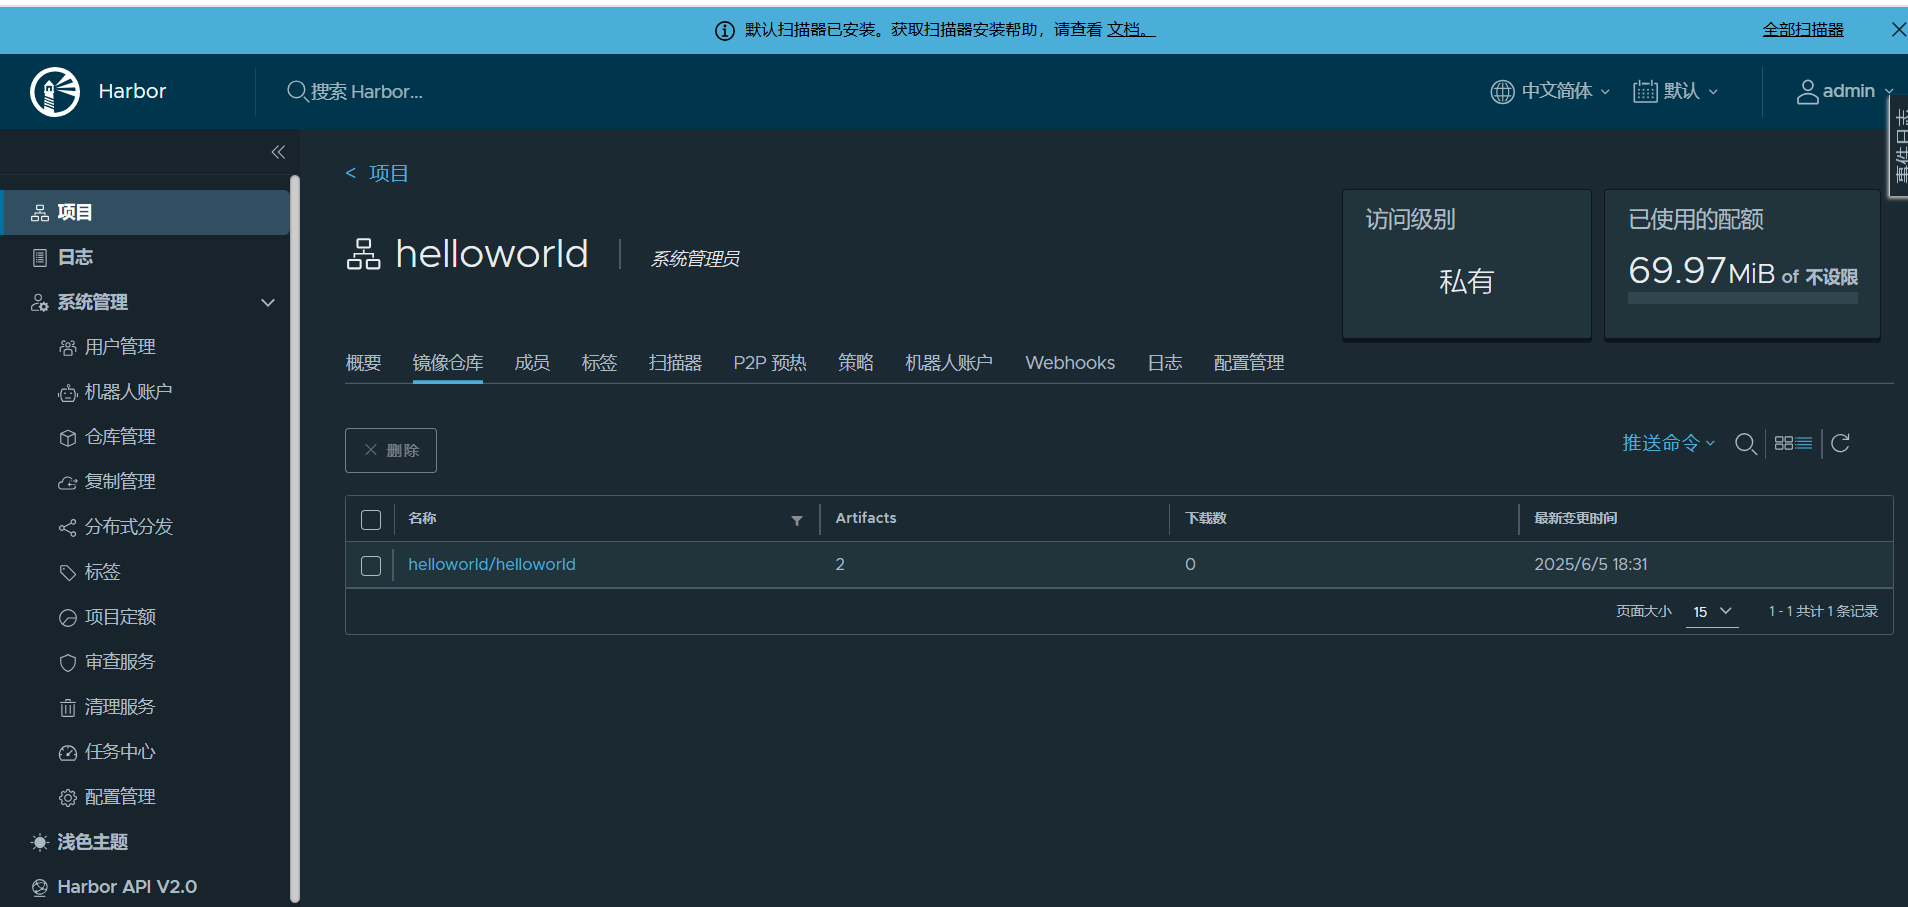Close the scanner notification banner
The image size is (1908, 907).
point(1897,30)
